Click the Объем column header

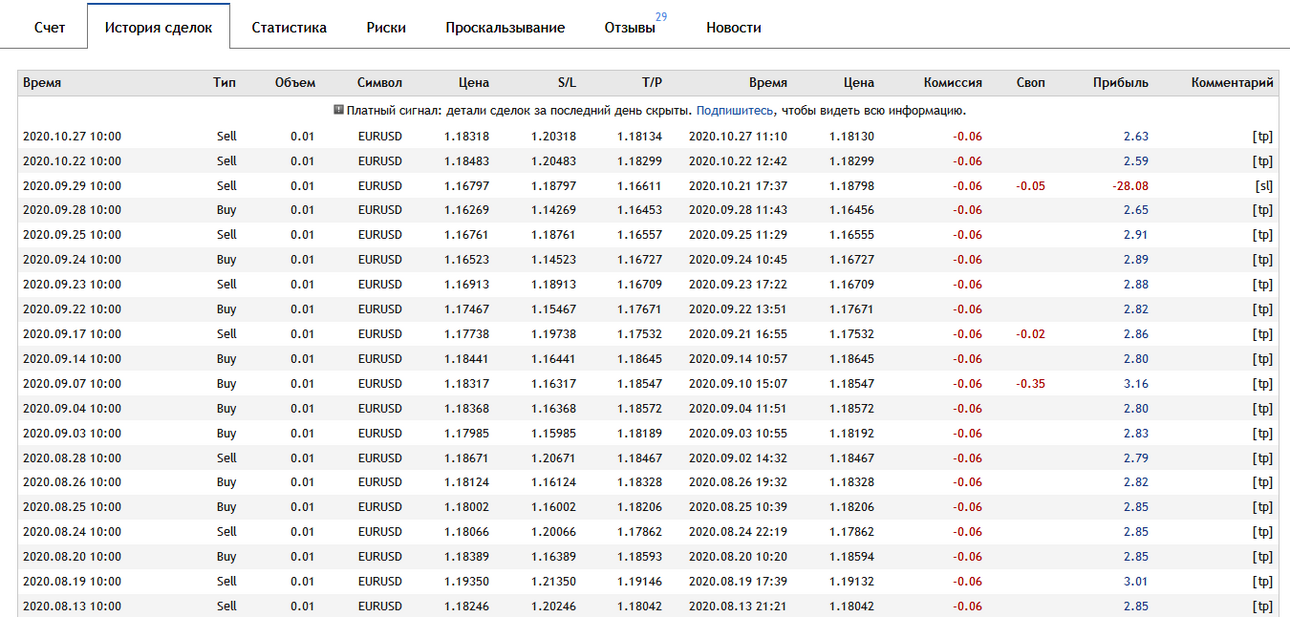tap(295, 83)
